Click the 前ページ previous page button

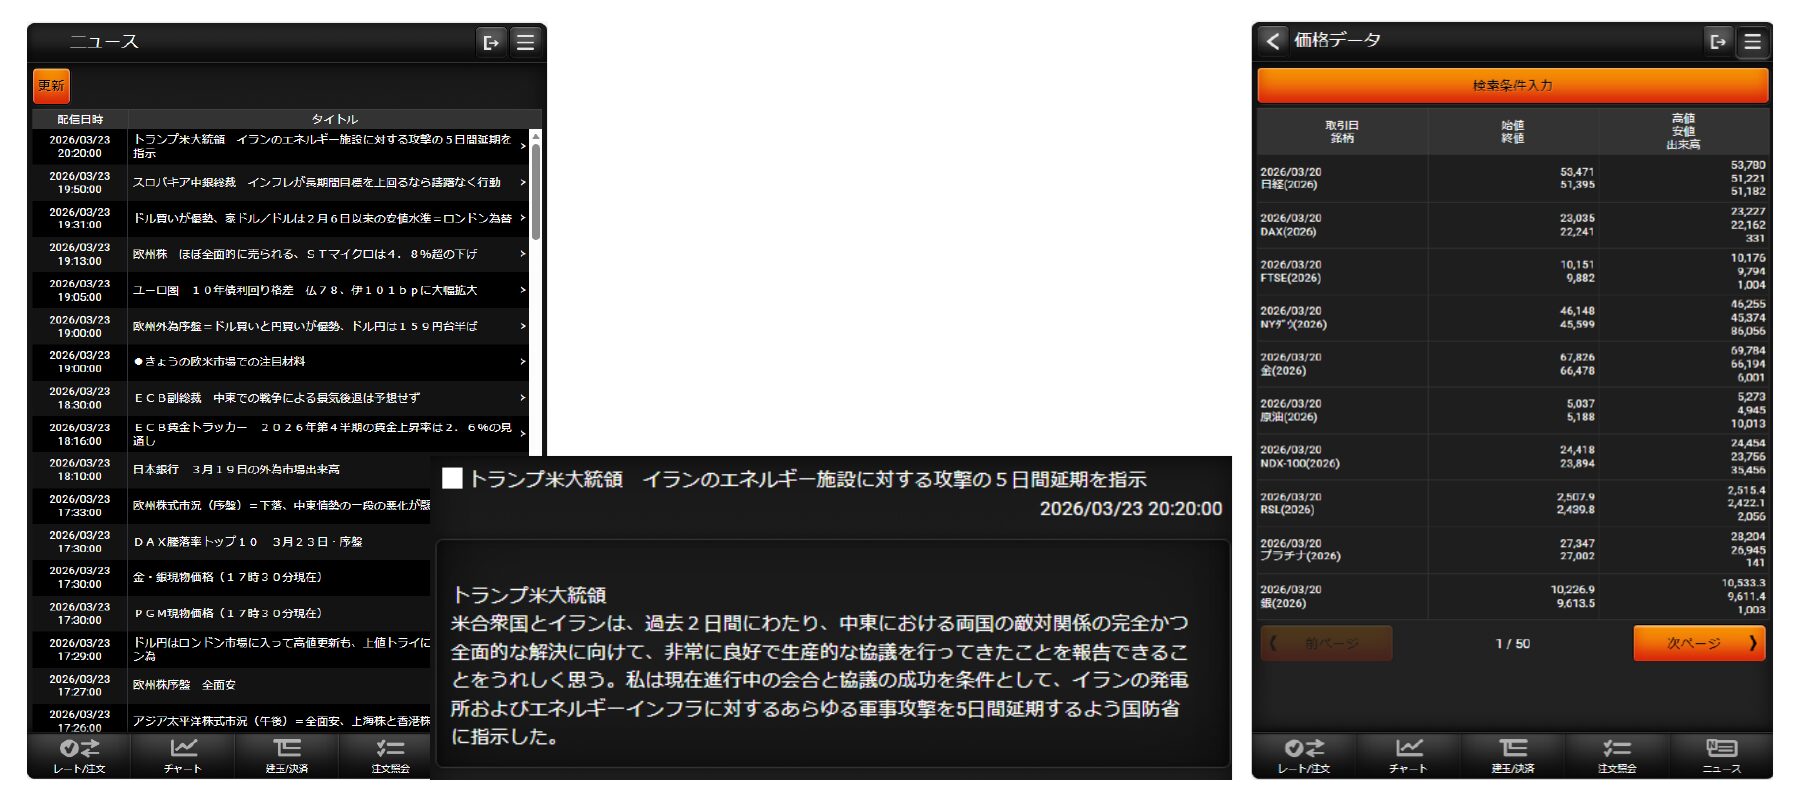1326,643
